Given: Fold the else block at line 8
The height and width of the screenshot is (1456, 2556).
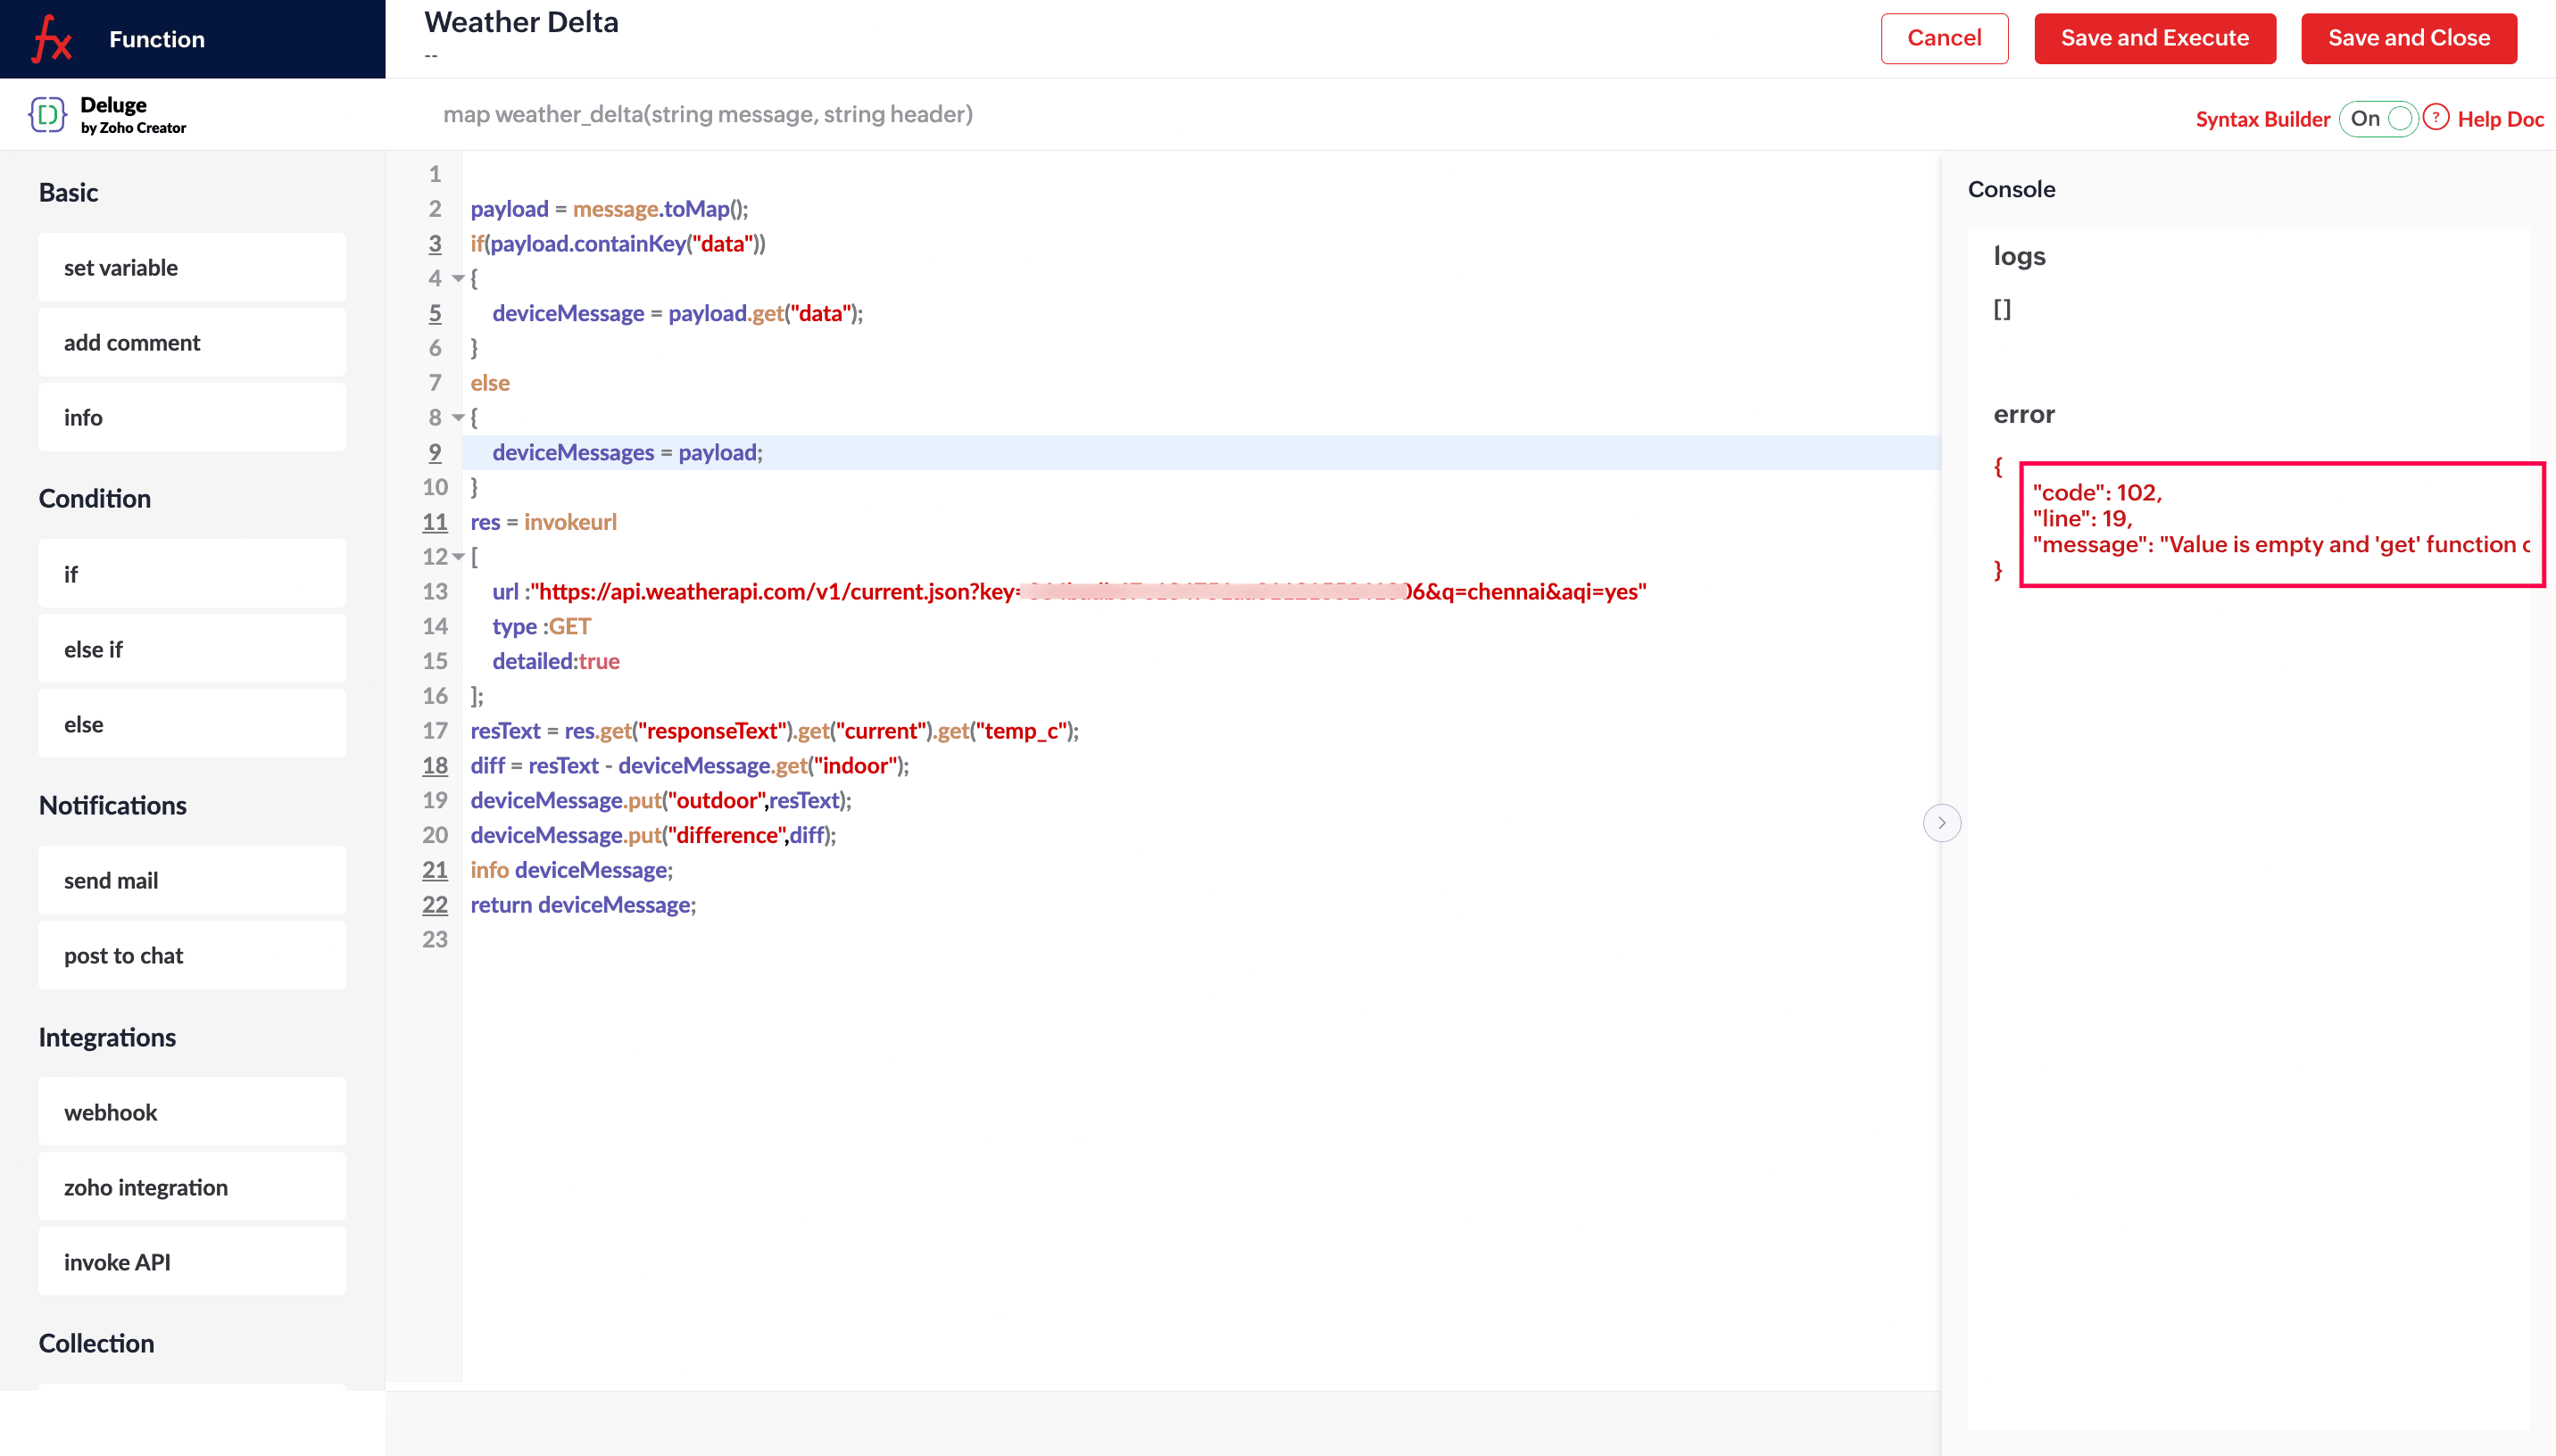Looking at the screenshot, I should click(458, 417).
